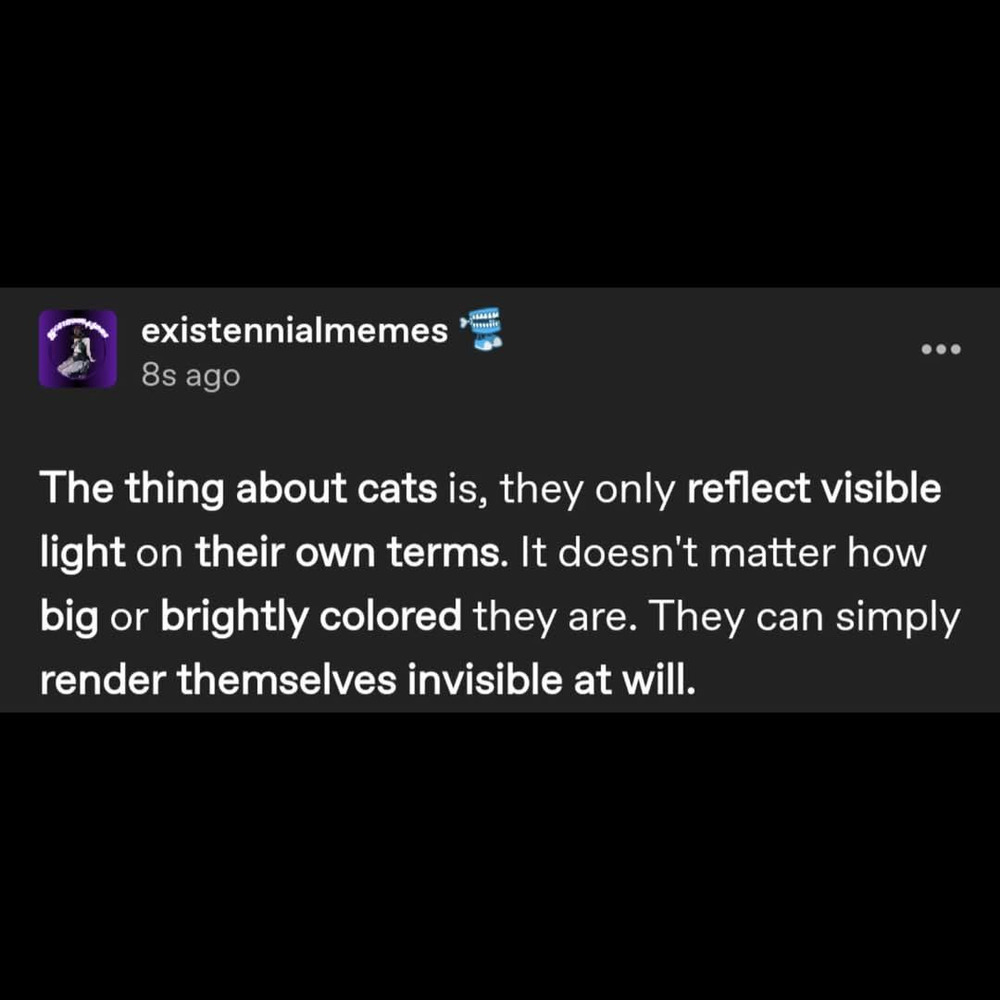Open the existennialmemes purple avatar

pyautogui.click(x=78, y=349)
